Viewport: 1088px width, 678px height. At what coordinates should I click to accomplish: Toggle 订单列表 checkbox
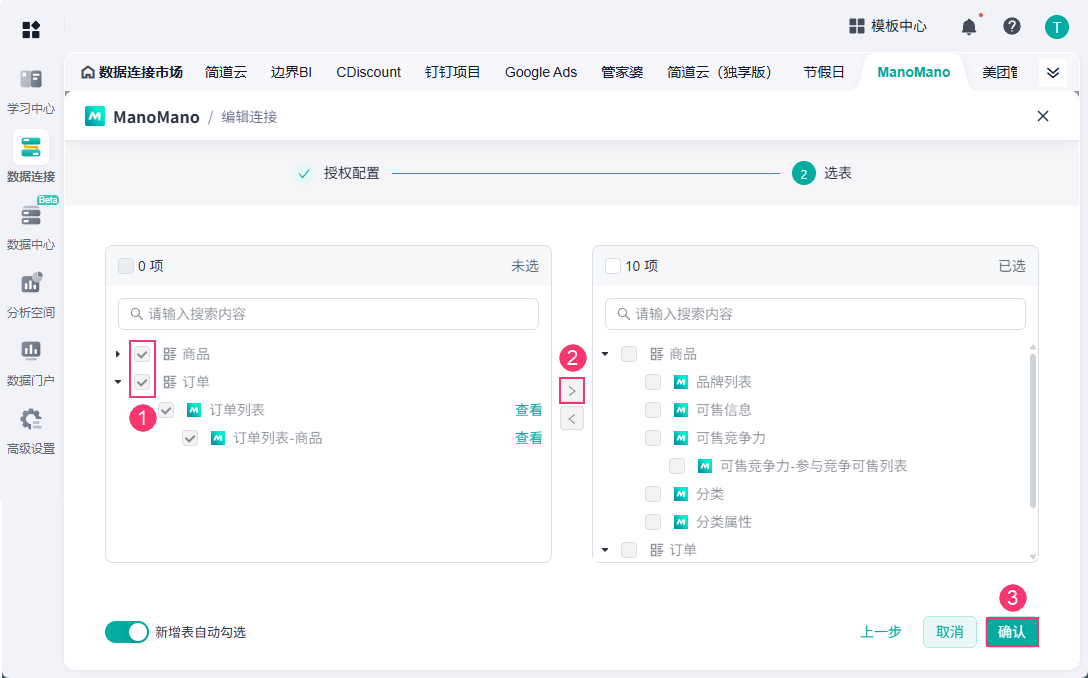click(x=167, y=410)
